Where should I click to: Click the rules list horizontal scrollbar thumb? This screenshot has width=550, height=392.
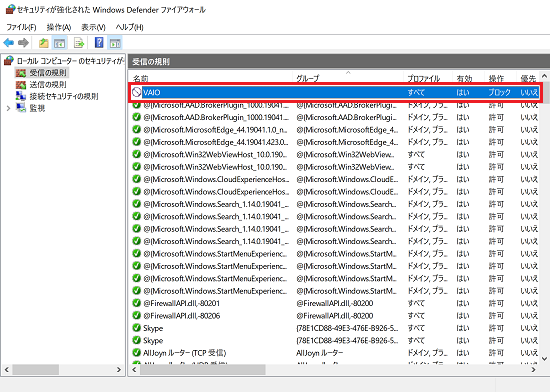pos(202,370)
